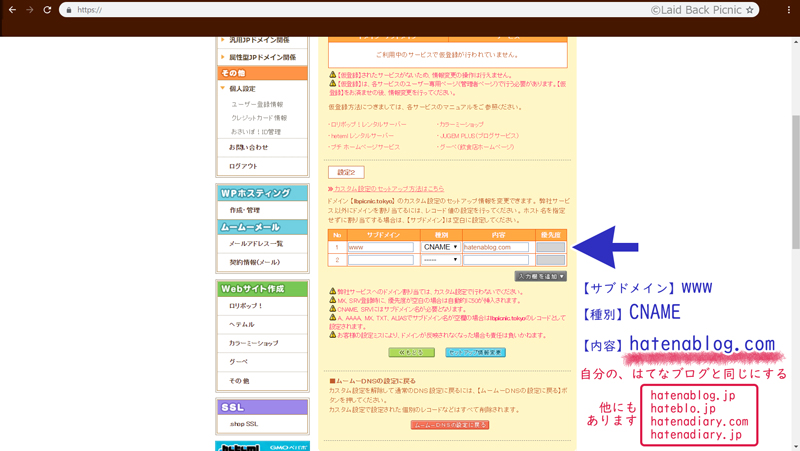Screen dimensions: 800x451
Task: Click the heteml GMO banner
Action: [262, 446]
